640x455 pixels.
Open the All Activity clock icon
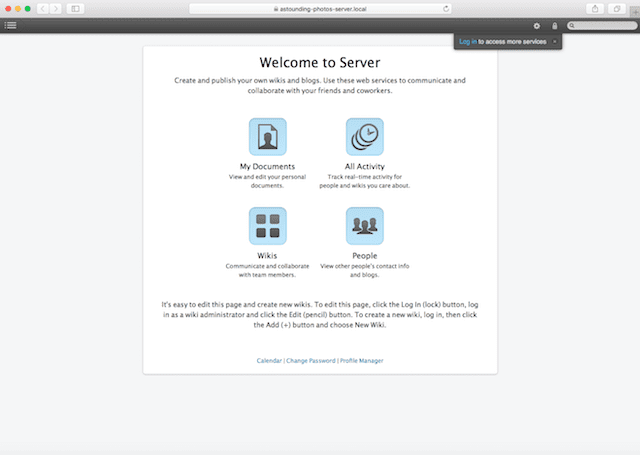coord(364,137)
